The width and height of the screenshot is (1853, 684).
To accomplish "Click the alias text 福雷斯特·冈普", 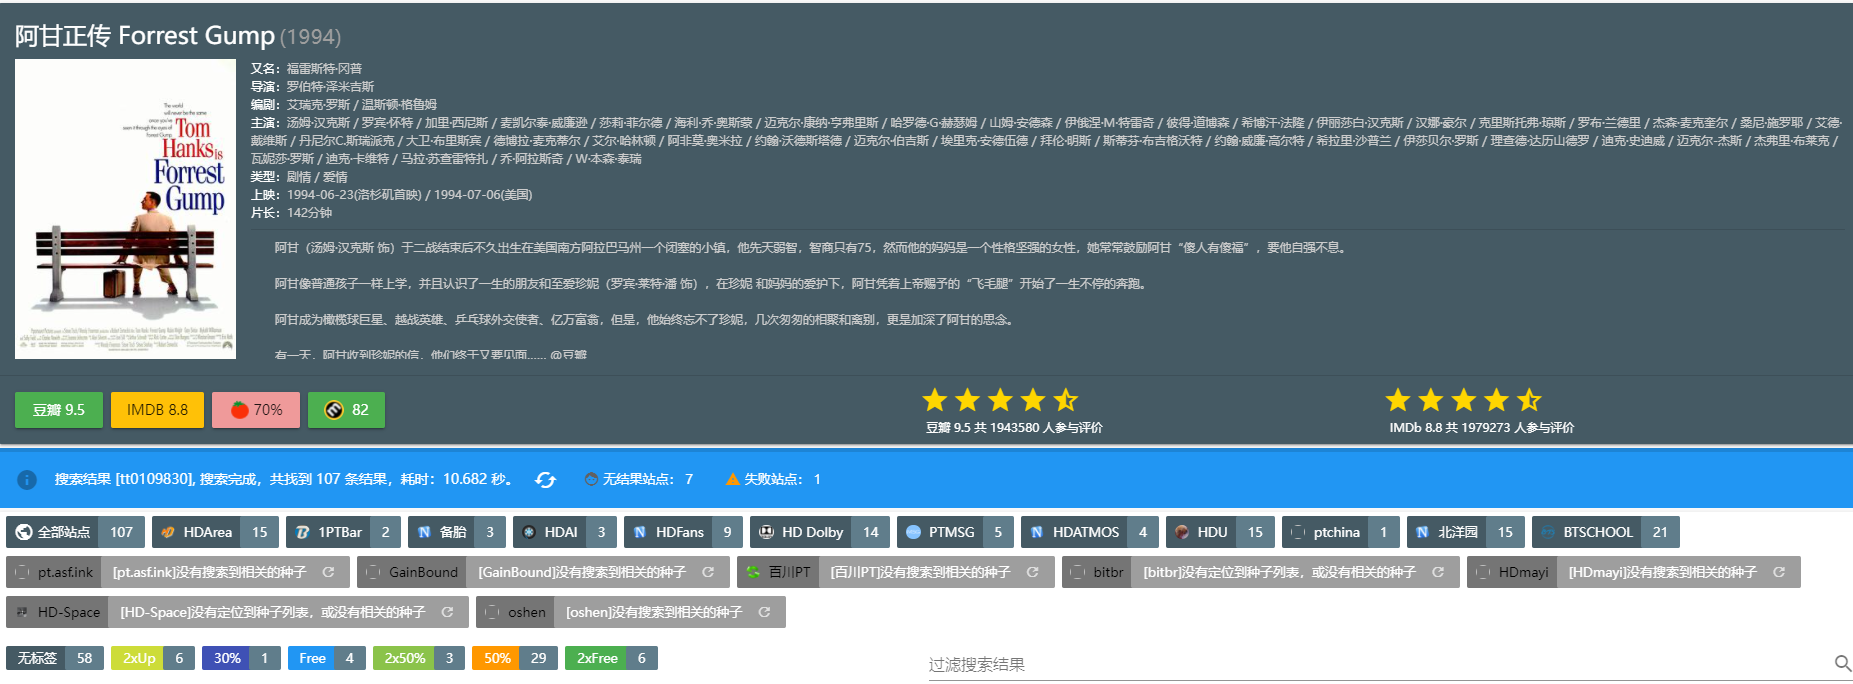I will click(x=324, y=69).
